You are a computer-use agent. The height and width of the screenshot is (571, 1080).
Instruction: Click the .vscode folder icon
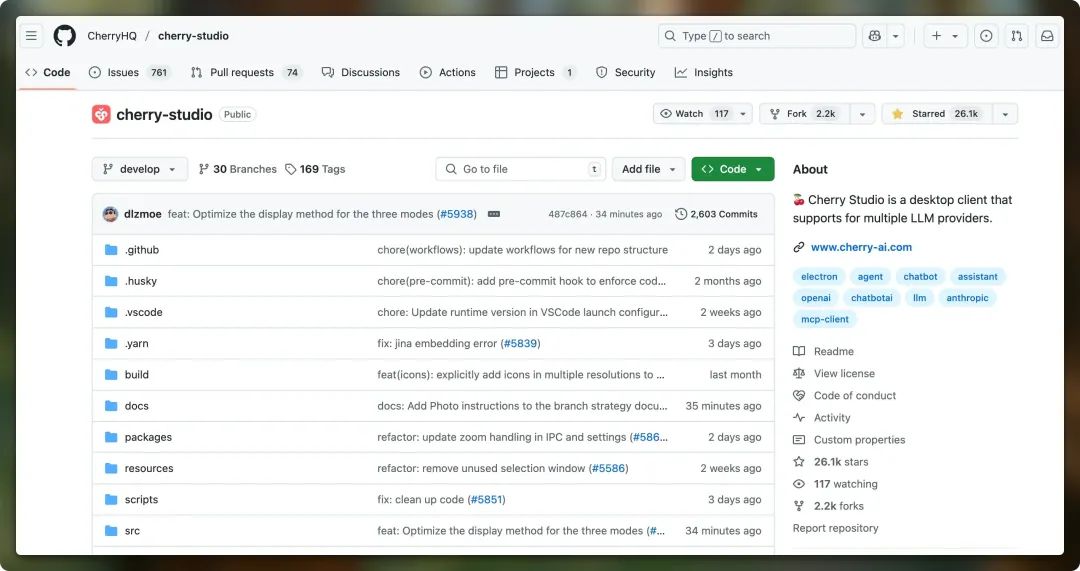(111, 312)
